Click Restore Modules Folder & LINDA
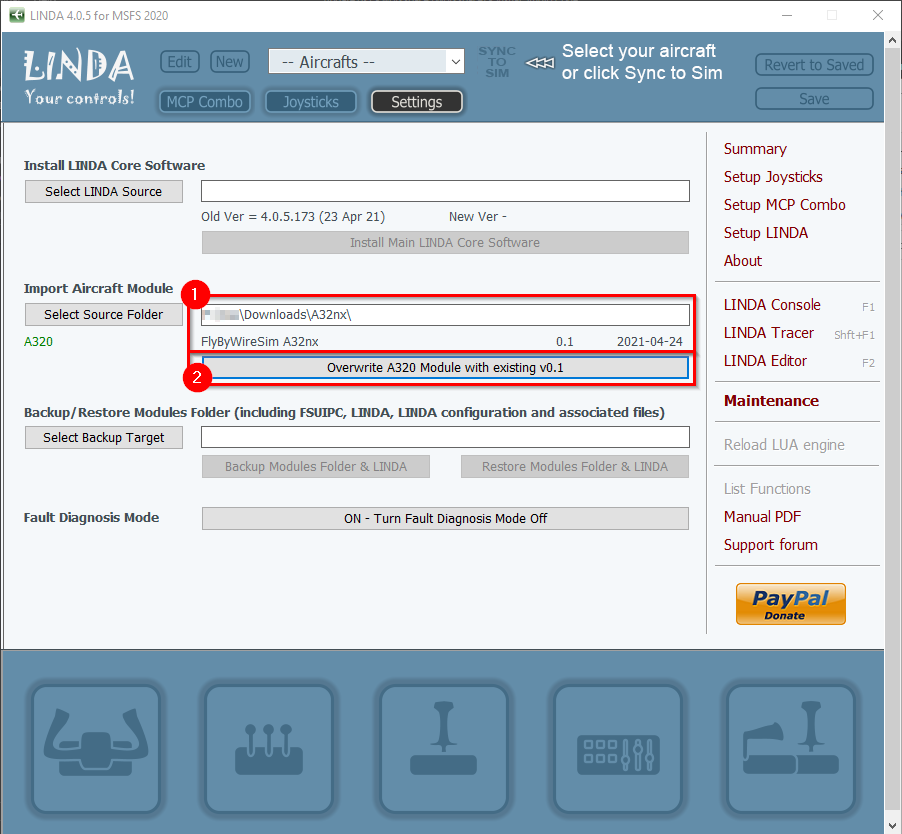 [575, 466]
